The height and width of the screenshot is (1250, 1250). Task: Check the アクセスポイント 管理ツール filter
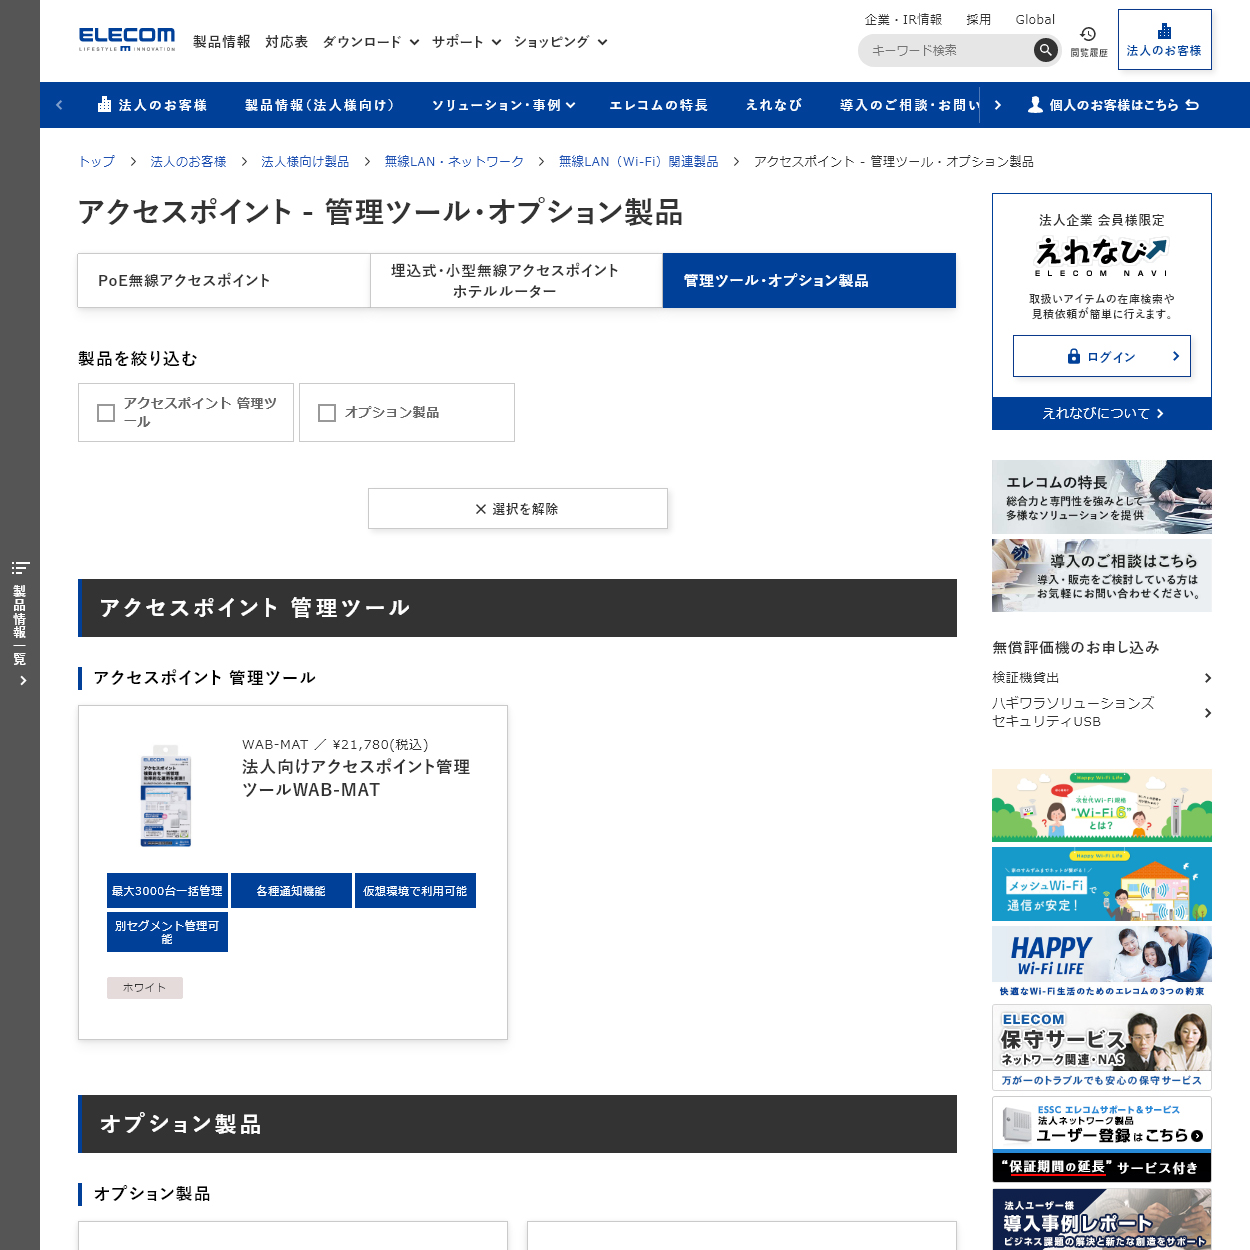click(x=186, y=412)
